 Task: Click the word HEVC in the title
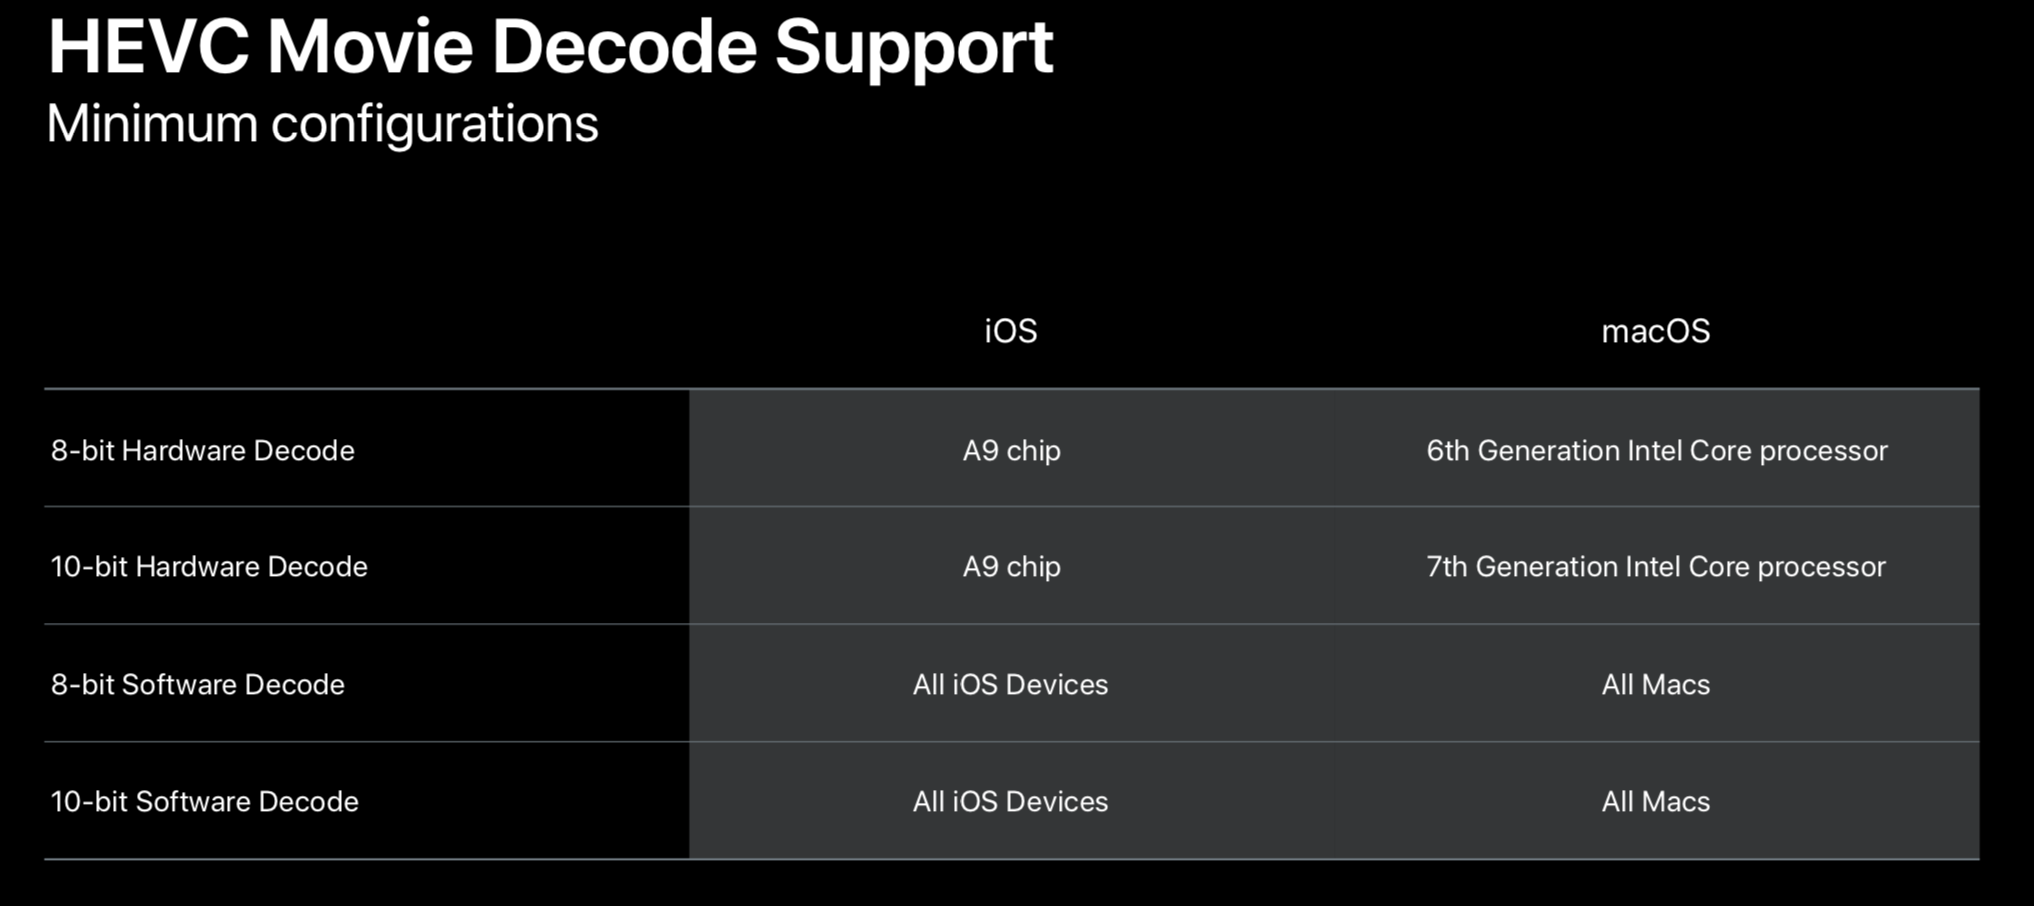tap(148, 46)
